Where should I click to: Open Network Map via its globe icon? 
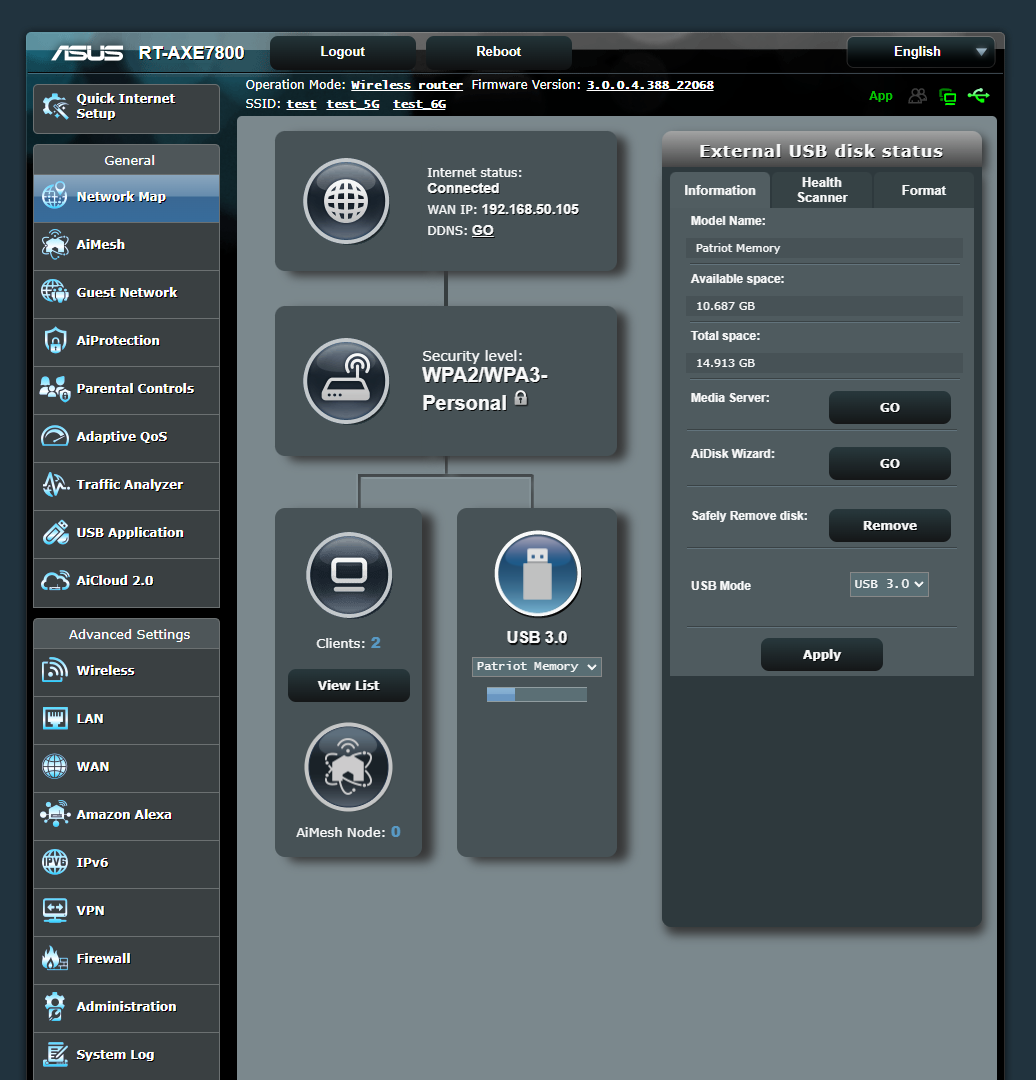[55, 196]
